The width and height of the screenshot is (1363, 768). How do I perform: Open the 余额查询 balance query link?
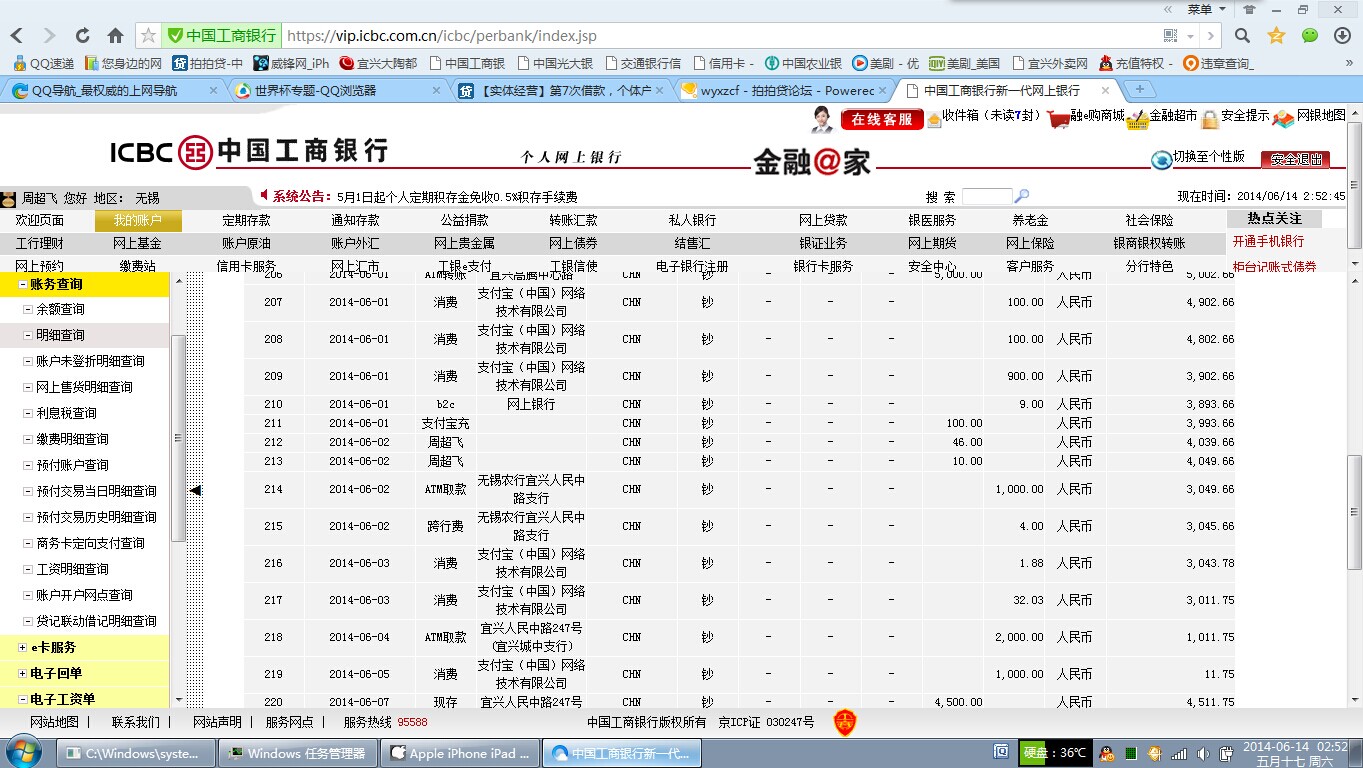[60, 310]
